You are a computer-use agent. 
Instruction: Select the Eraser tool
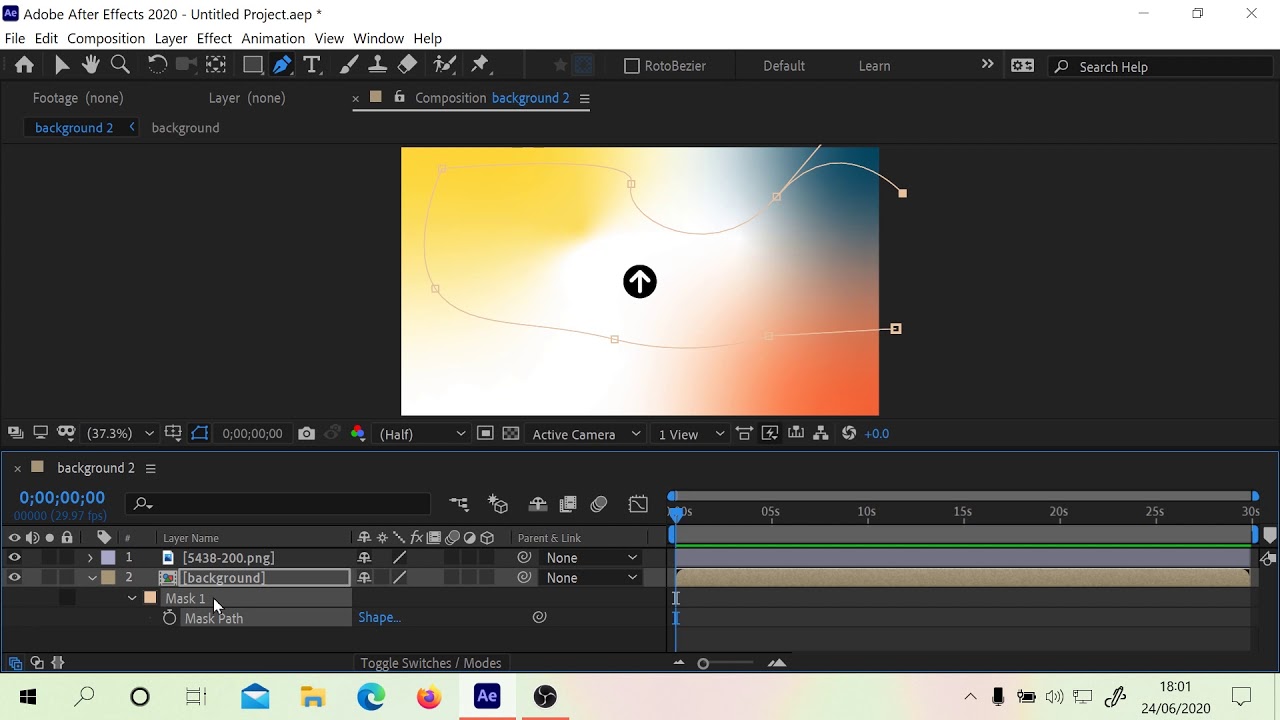tap(407, 65)
